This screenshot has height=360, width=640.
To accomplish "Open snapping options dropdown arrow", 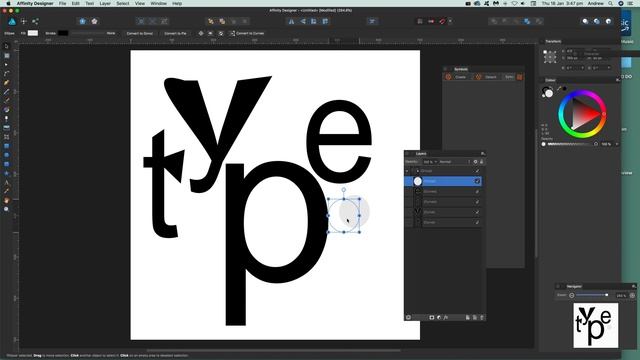I will coord(450,21).
